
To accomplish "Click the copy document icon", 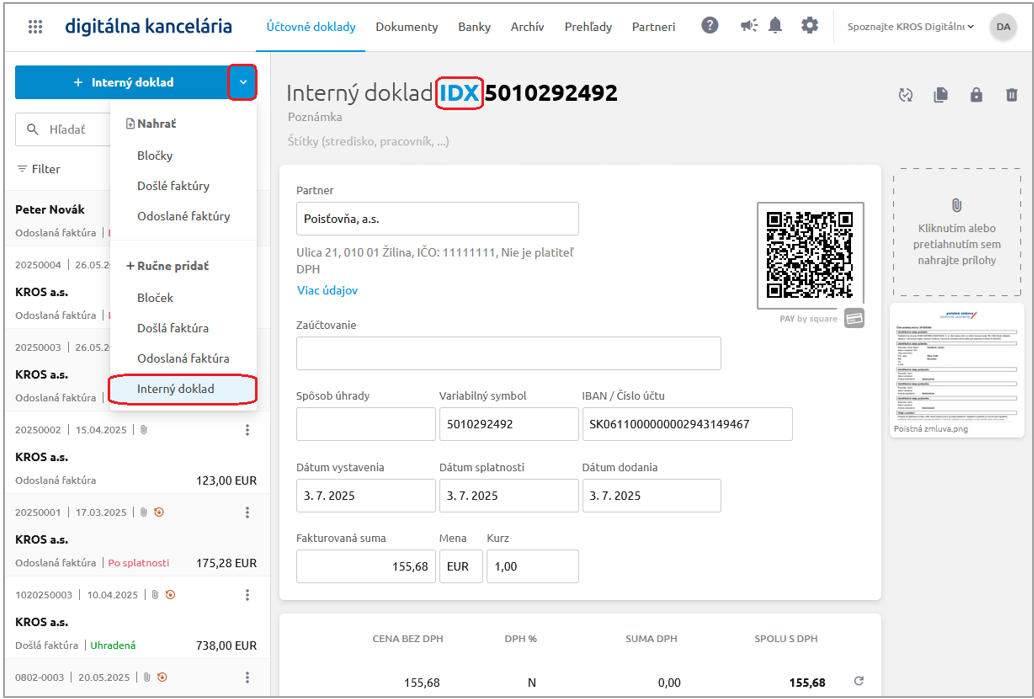I will tap(941, 95).
